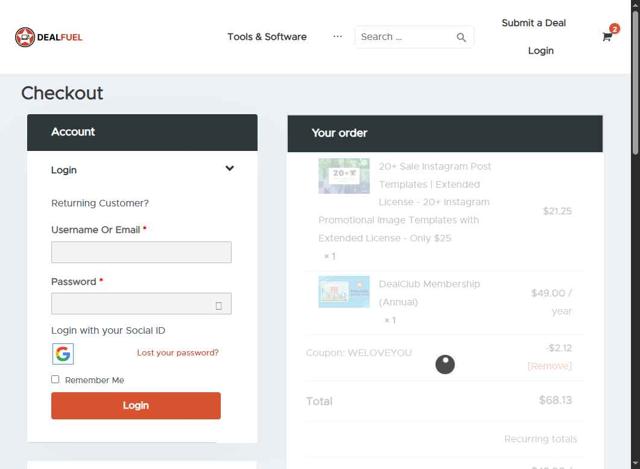Click the Login link in header
Screen dimensions: 640x469
[541, 51]
